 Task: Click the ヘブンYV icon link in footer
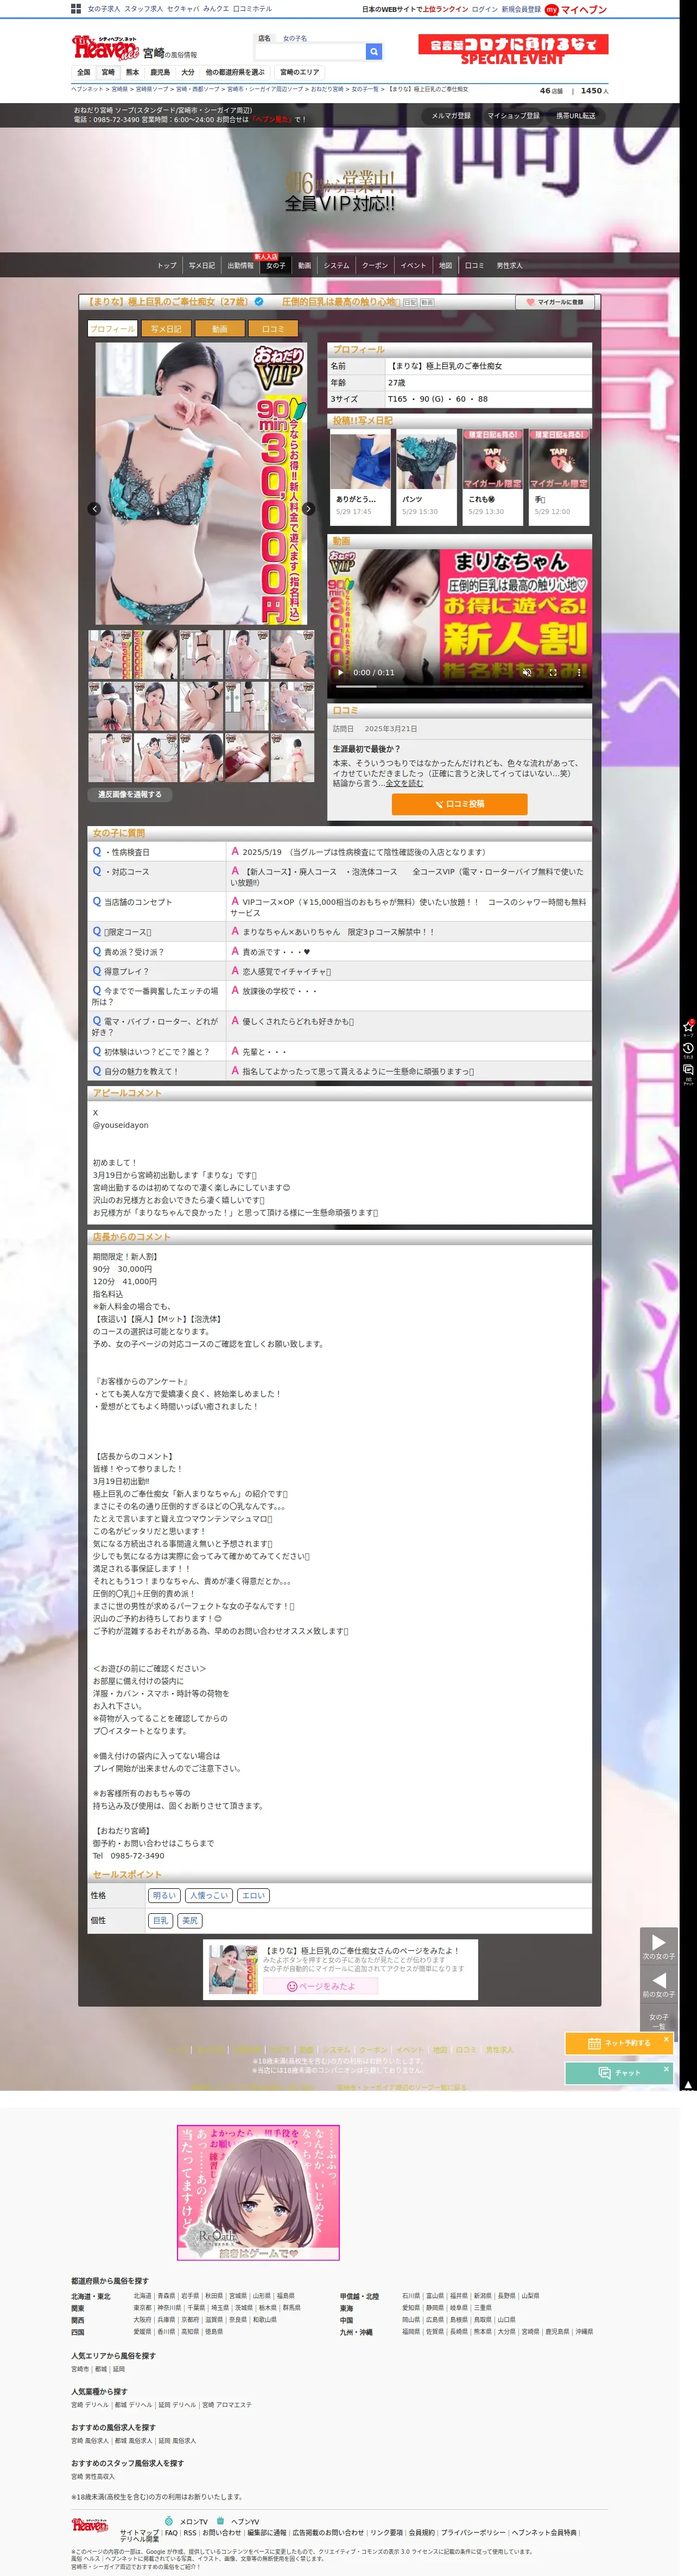tap(238, 2521)
